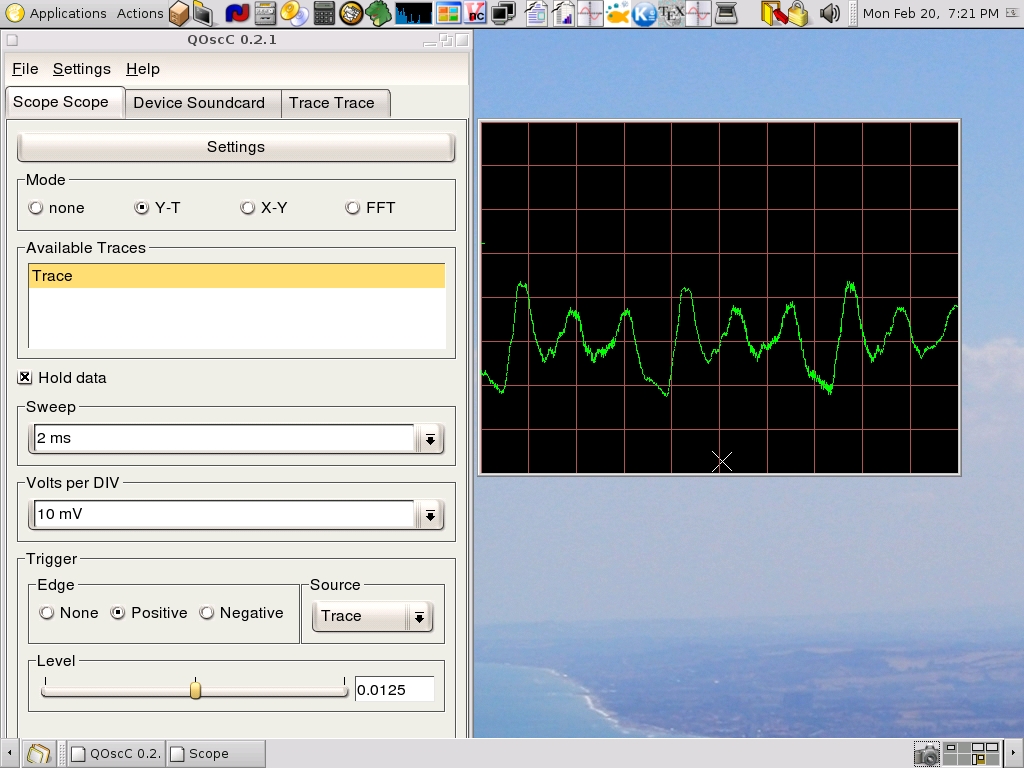
Task: Set trigger edge to Negative
Action: (x=206, y=613)
